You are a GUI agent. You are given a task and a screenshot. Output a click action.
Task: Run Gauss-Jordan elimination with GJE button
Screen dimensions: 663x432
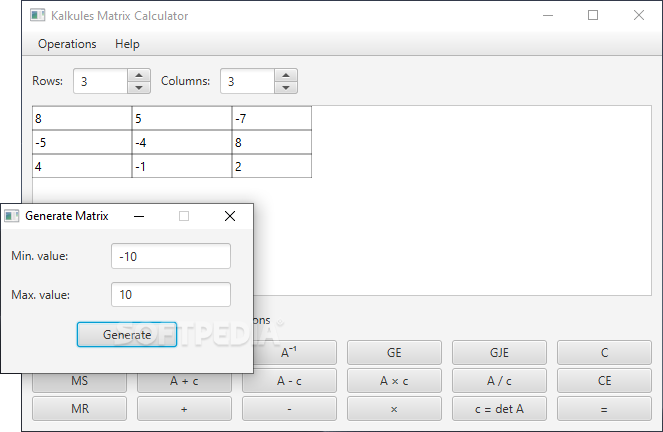pyautogui.click(x=499, y=353)
